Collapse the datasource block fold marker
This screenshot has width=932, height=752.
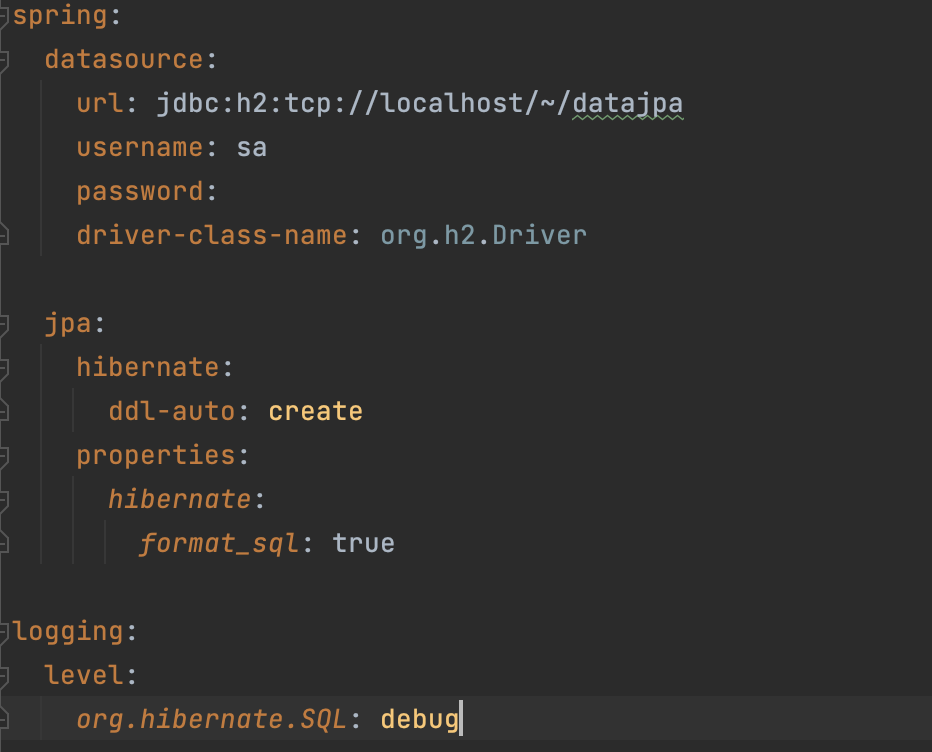(x=3, y=60)
